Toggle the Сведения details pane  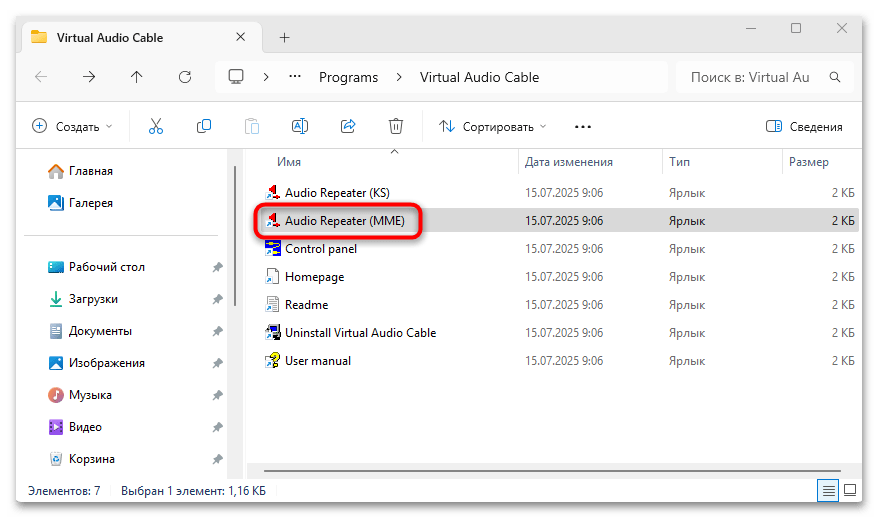pyautogui.click(x=804, y=127)
